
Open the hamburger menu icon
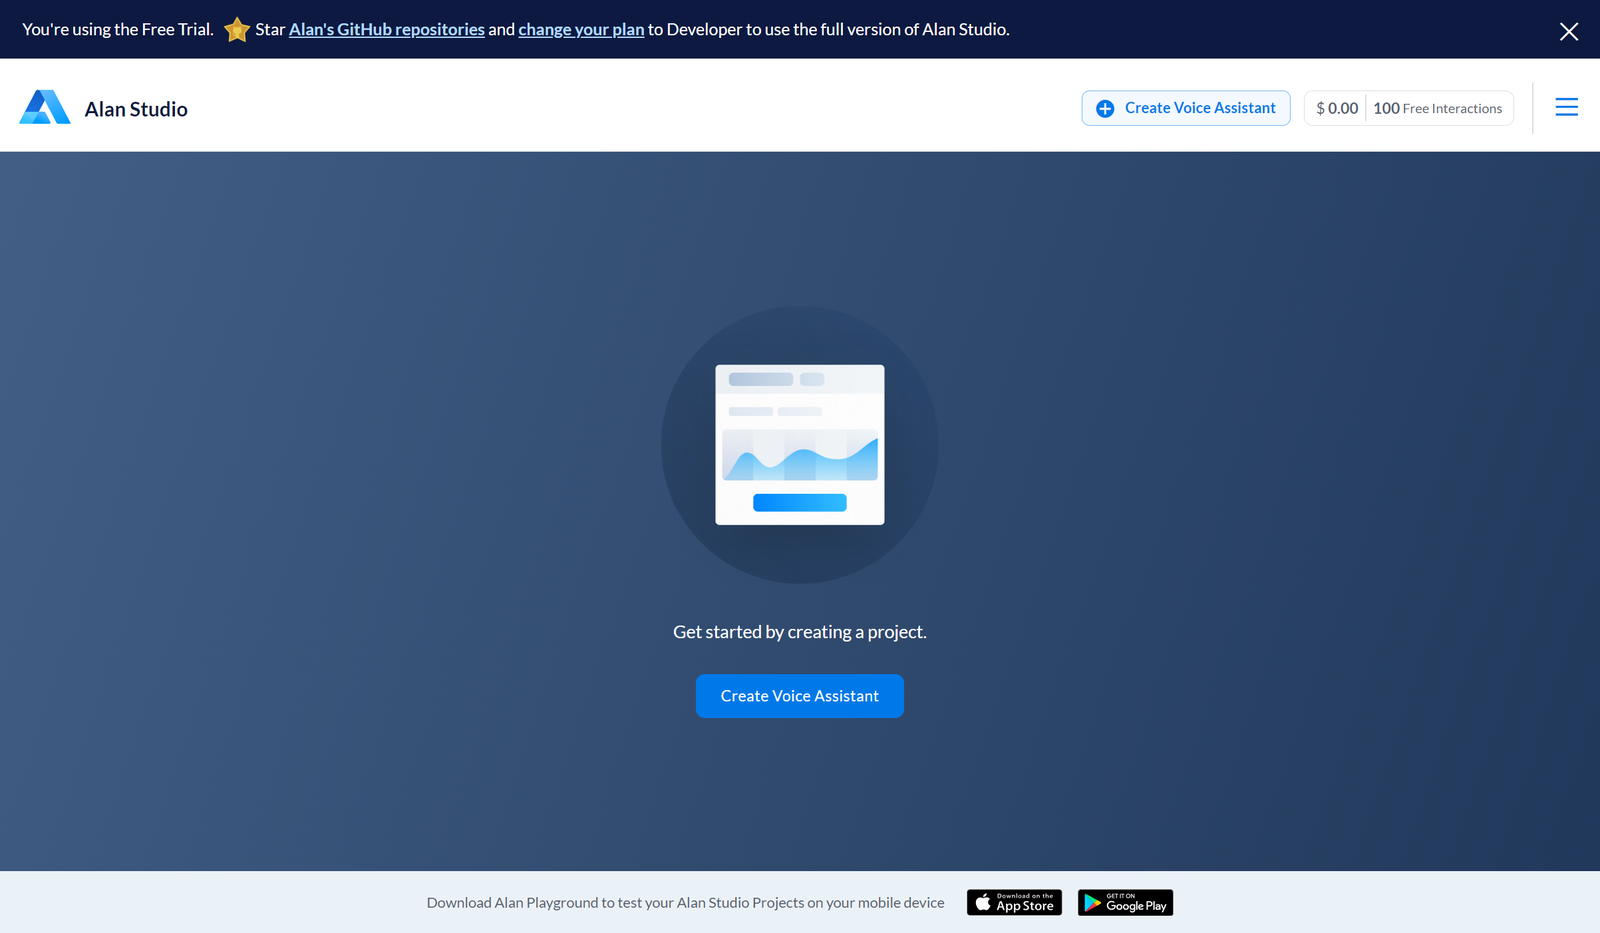1567,107
